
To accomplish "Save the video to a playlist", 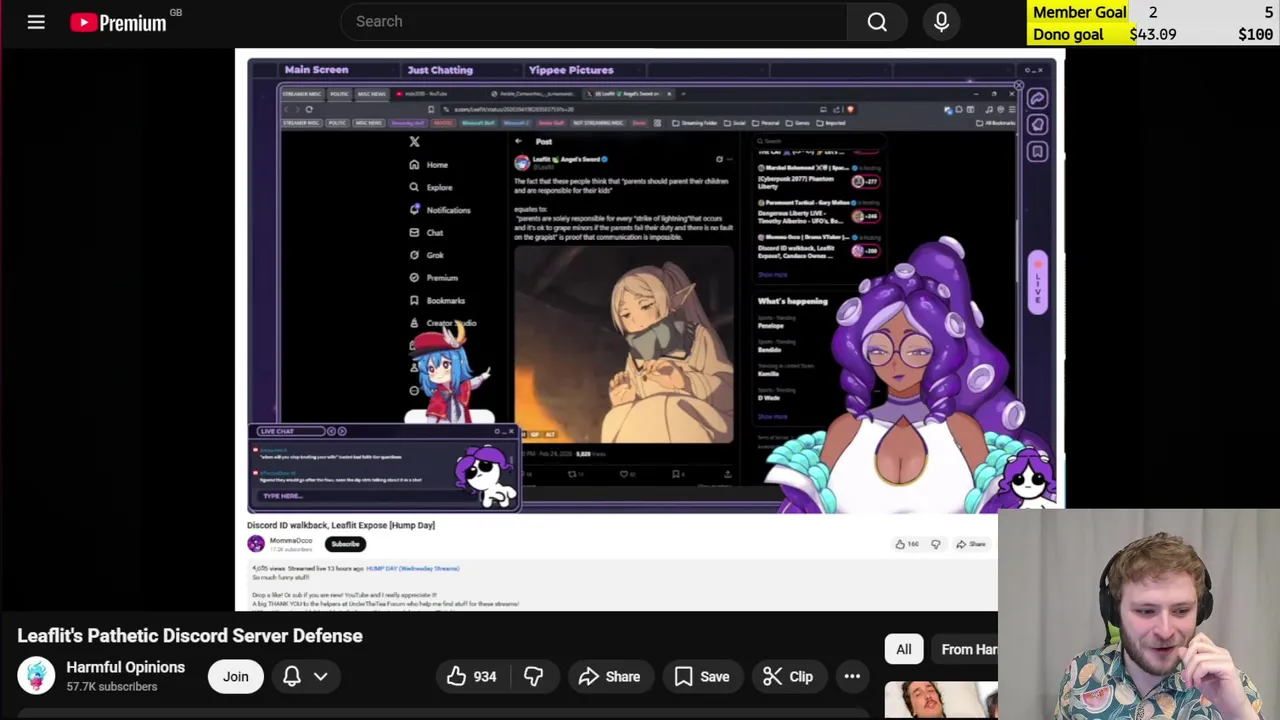I will point(702,677).
